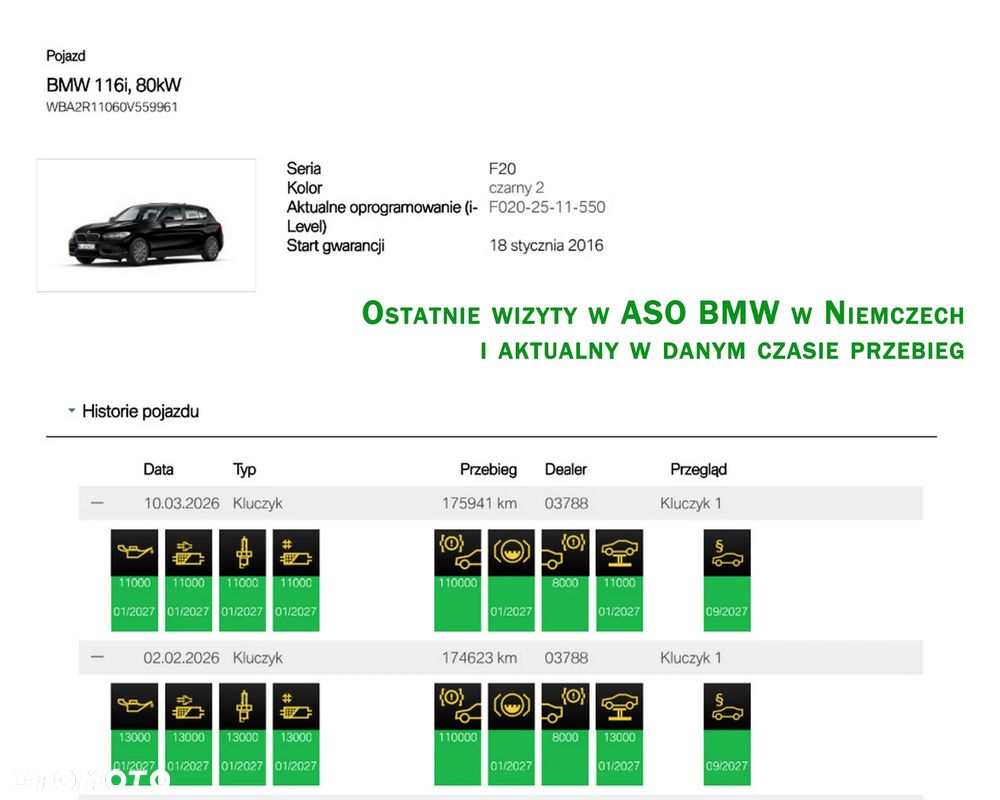Click the Przegląd column header
This screenshot has height=800, width=1000.
pos(698,470)
